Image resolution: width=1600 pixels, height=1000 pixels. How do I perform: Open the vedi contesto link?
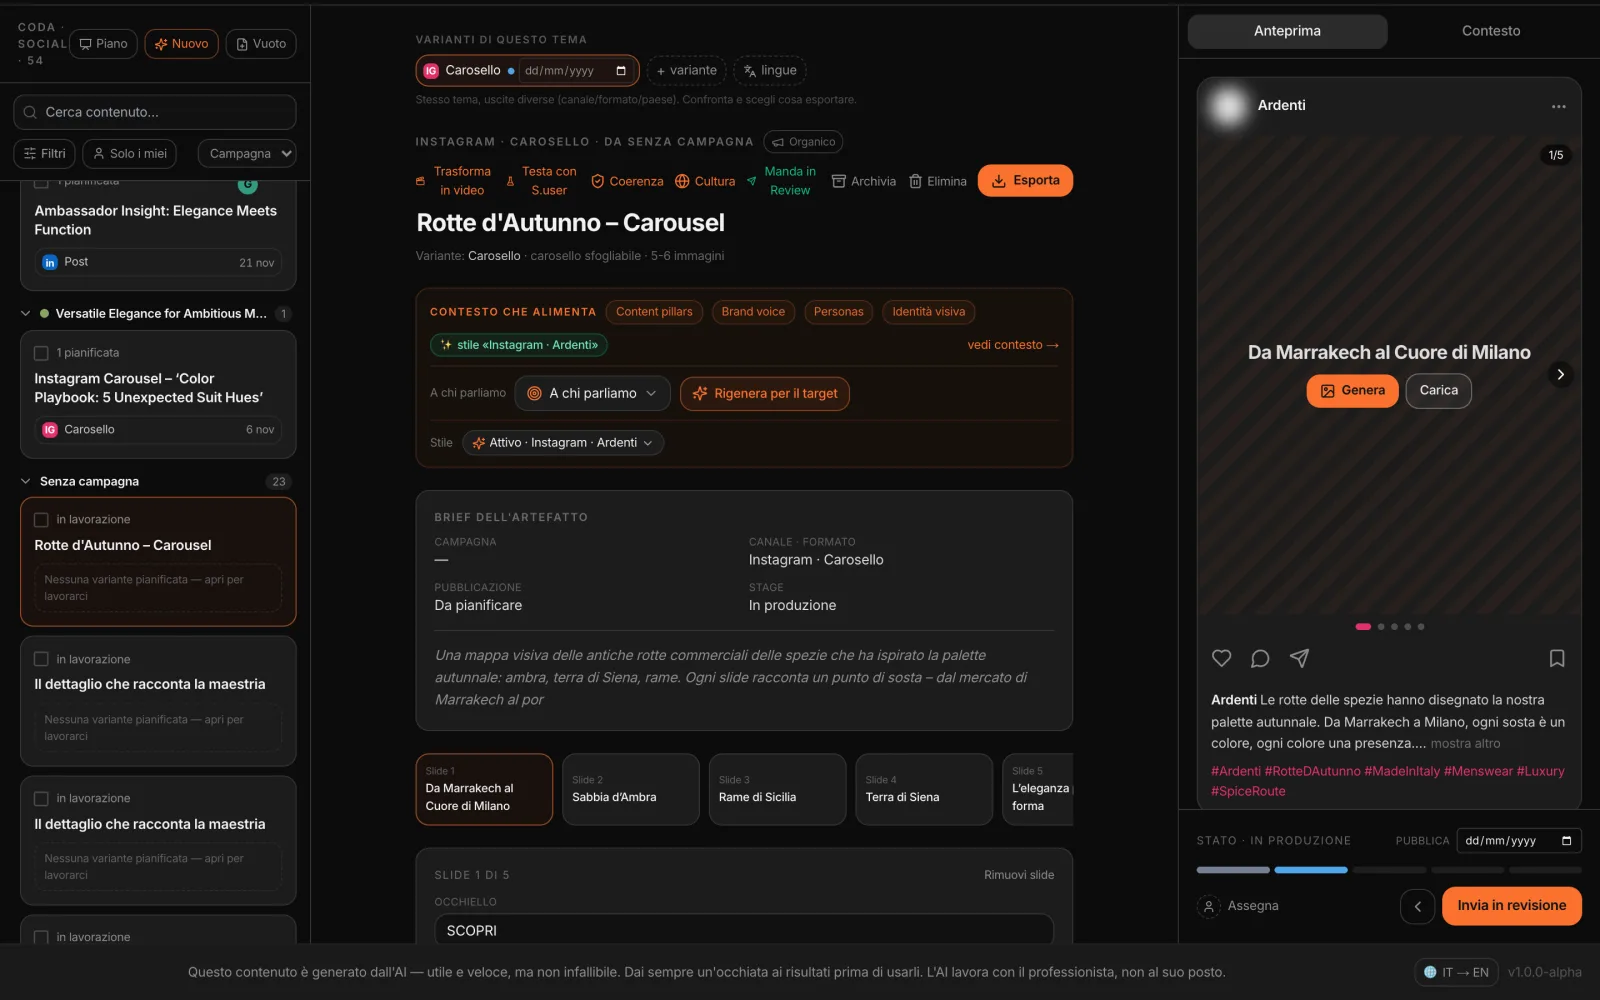point(1012,345)
